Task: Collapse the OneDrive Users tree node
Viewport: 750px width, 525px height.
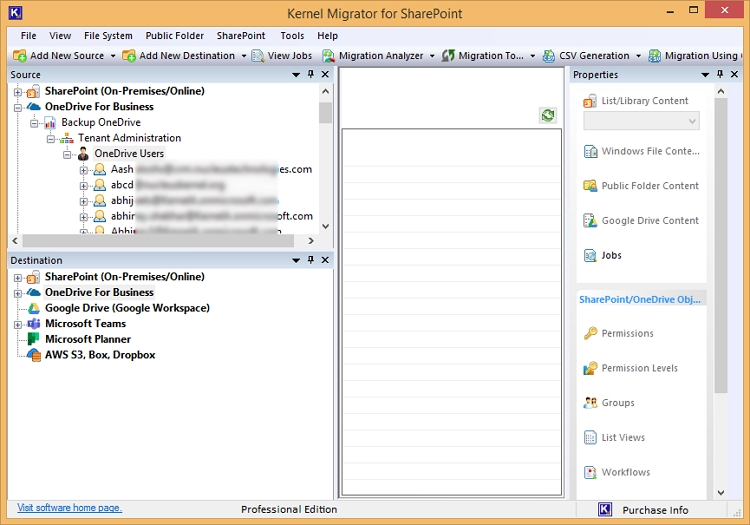Action: [68, 154]
